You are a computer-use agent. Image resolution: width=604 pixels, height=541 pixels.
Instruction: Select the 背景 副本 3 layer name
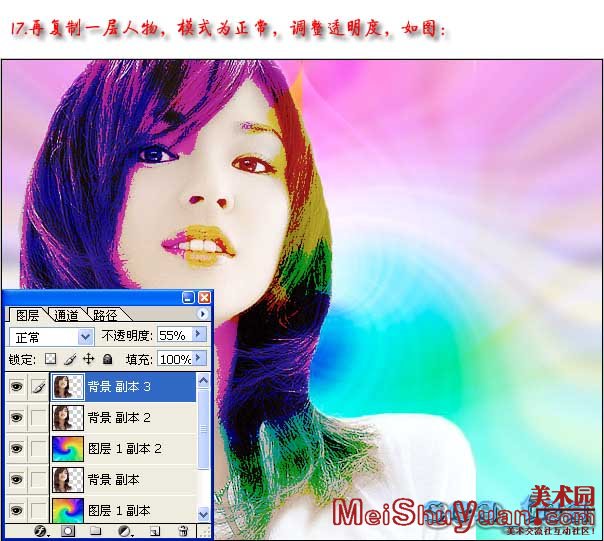(x=119, y=386)
